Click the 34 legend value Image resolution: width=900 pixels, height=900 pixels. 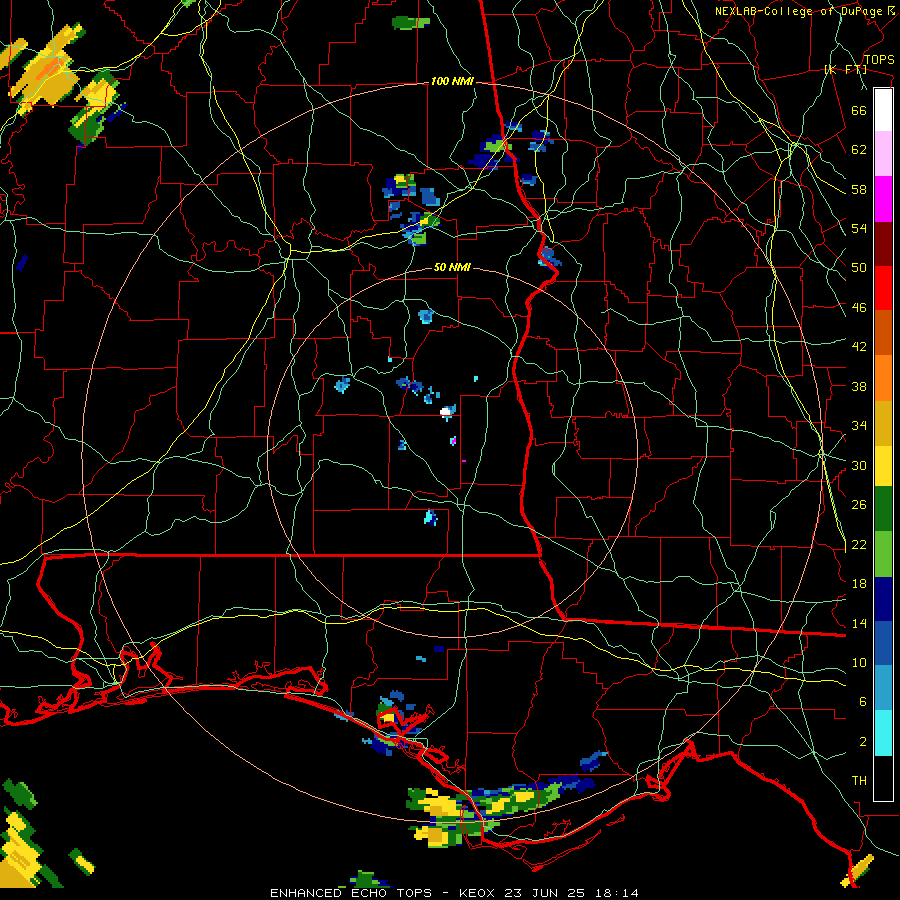pos(859,425)
